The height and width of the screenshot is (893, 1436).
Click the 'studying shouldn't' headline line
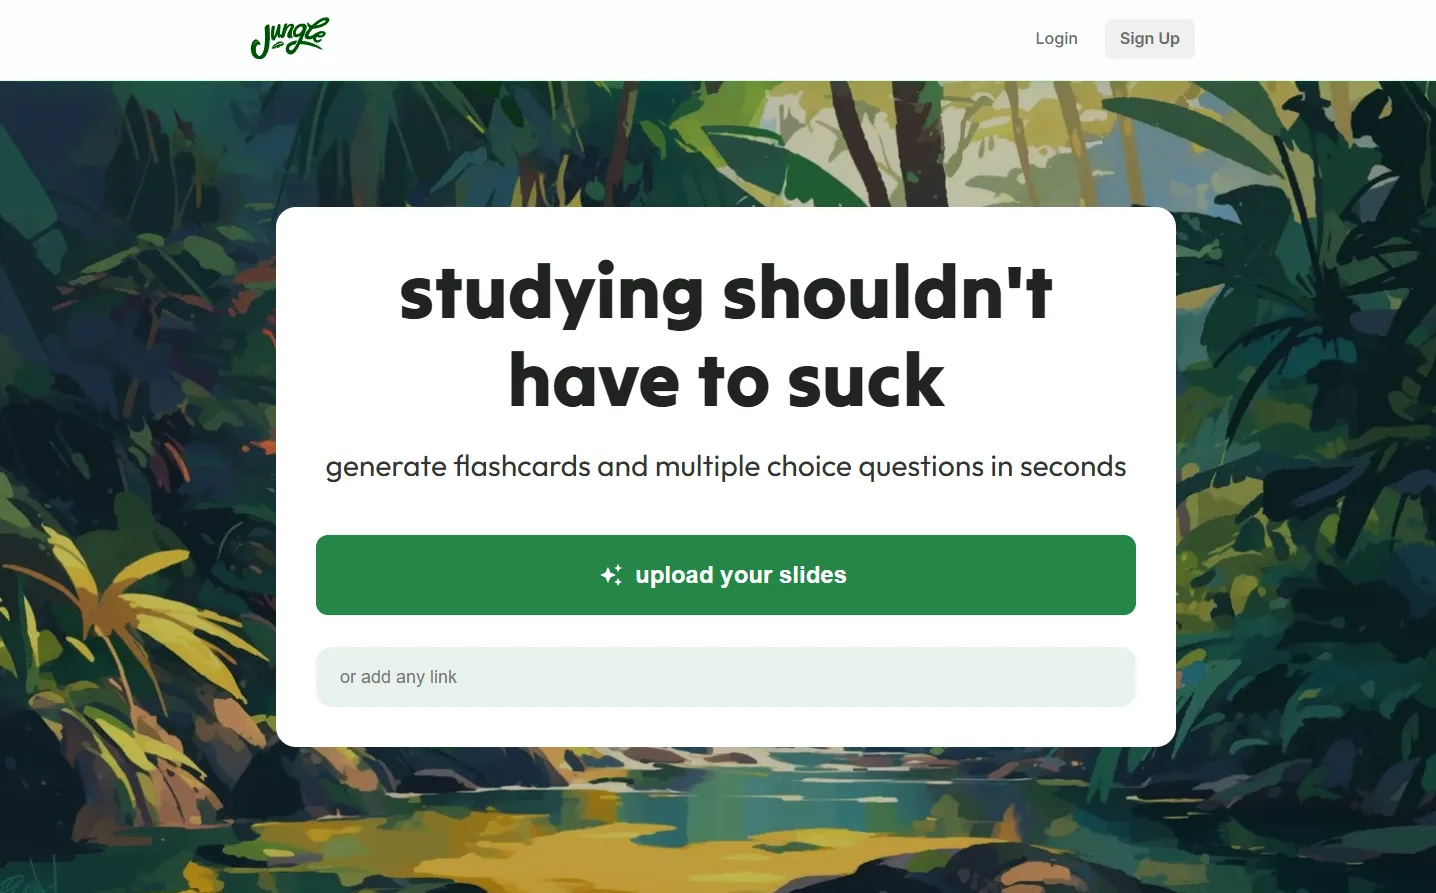click(726, 292)
